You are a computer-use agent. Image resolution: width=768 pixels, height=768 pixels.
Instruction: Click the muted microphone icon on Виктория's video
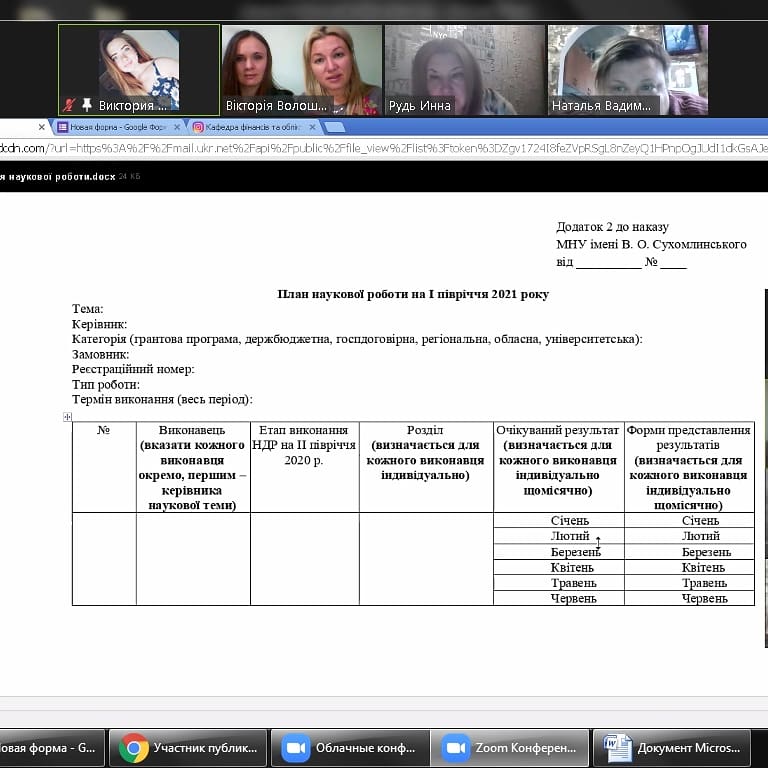(70, 105)
